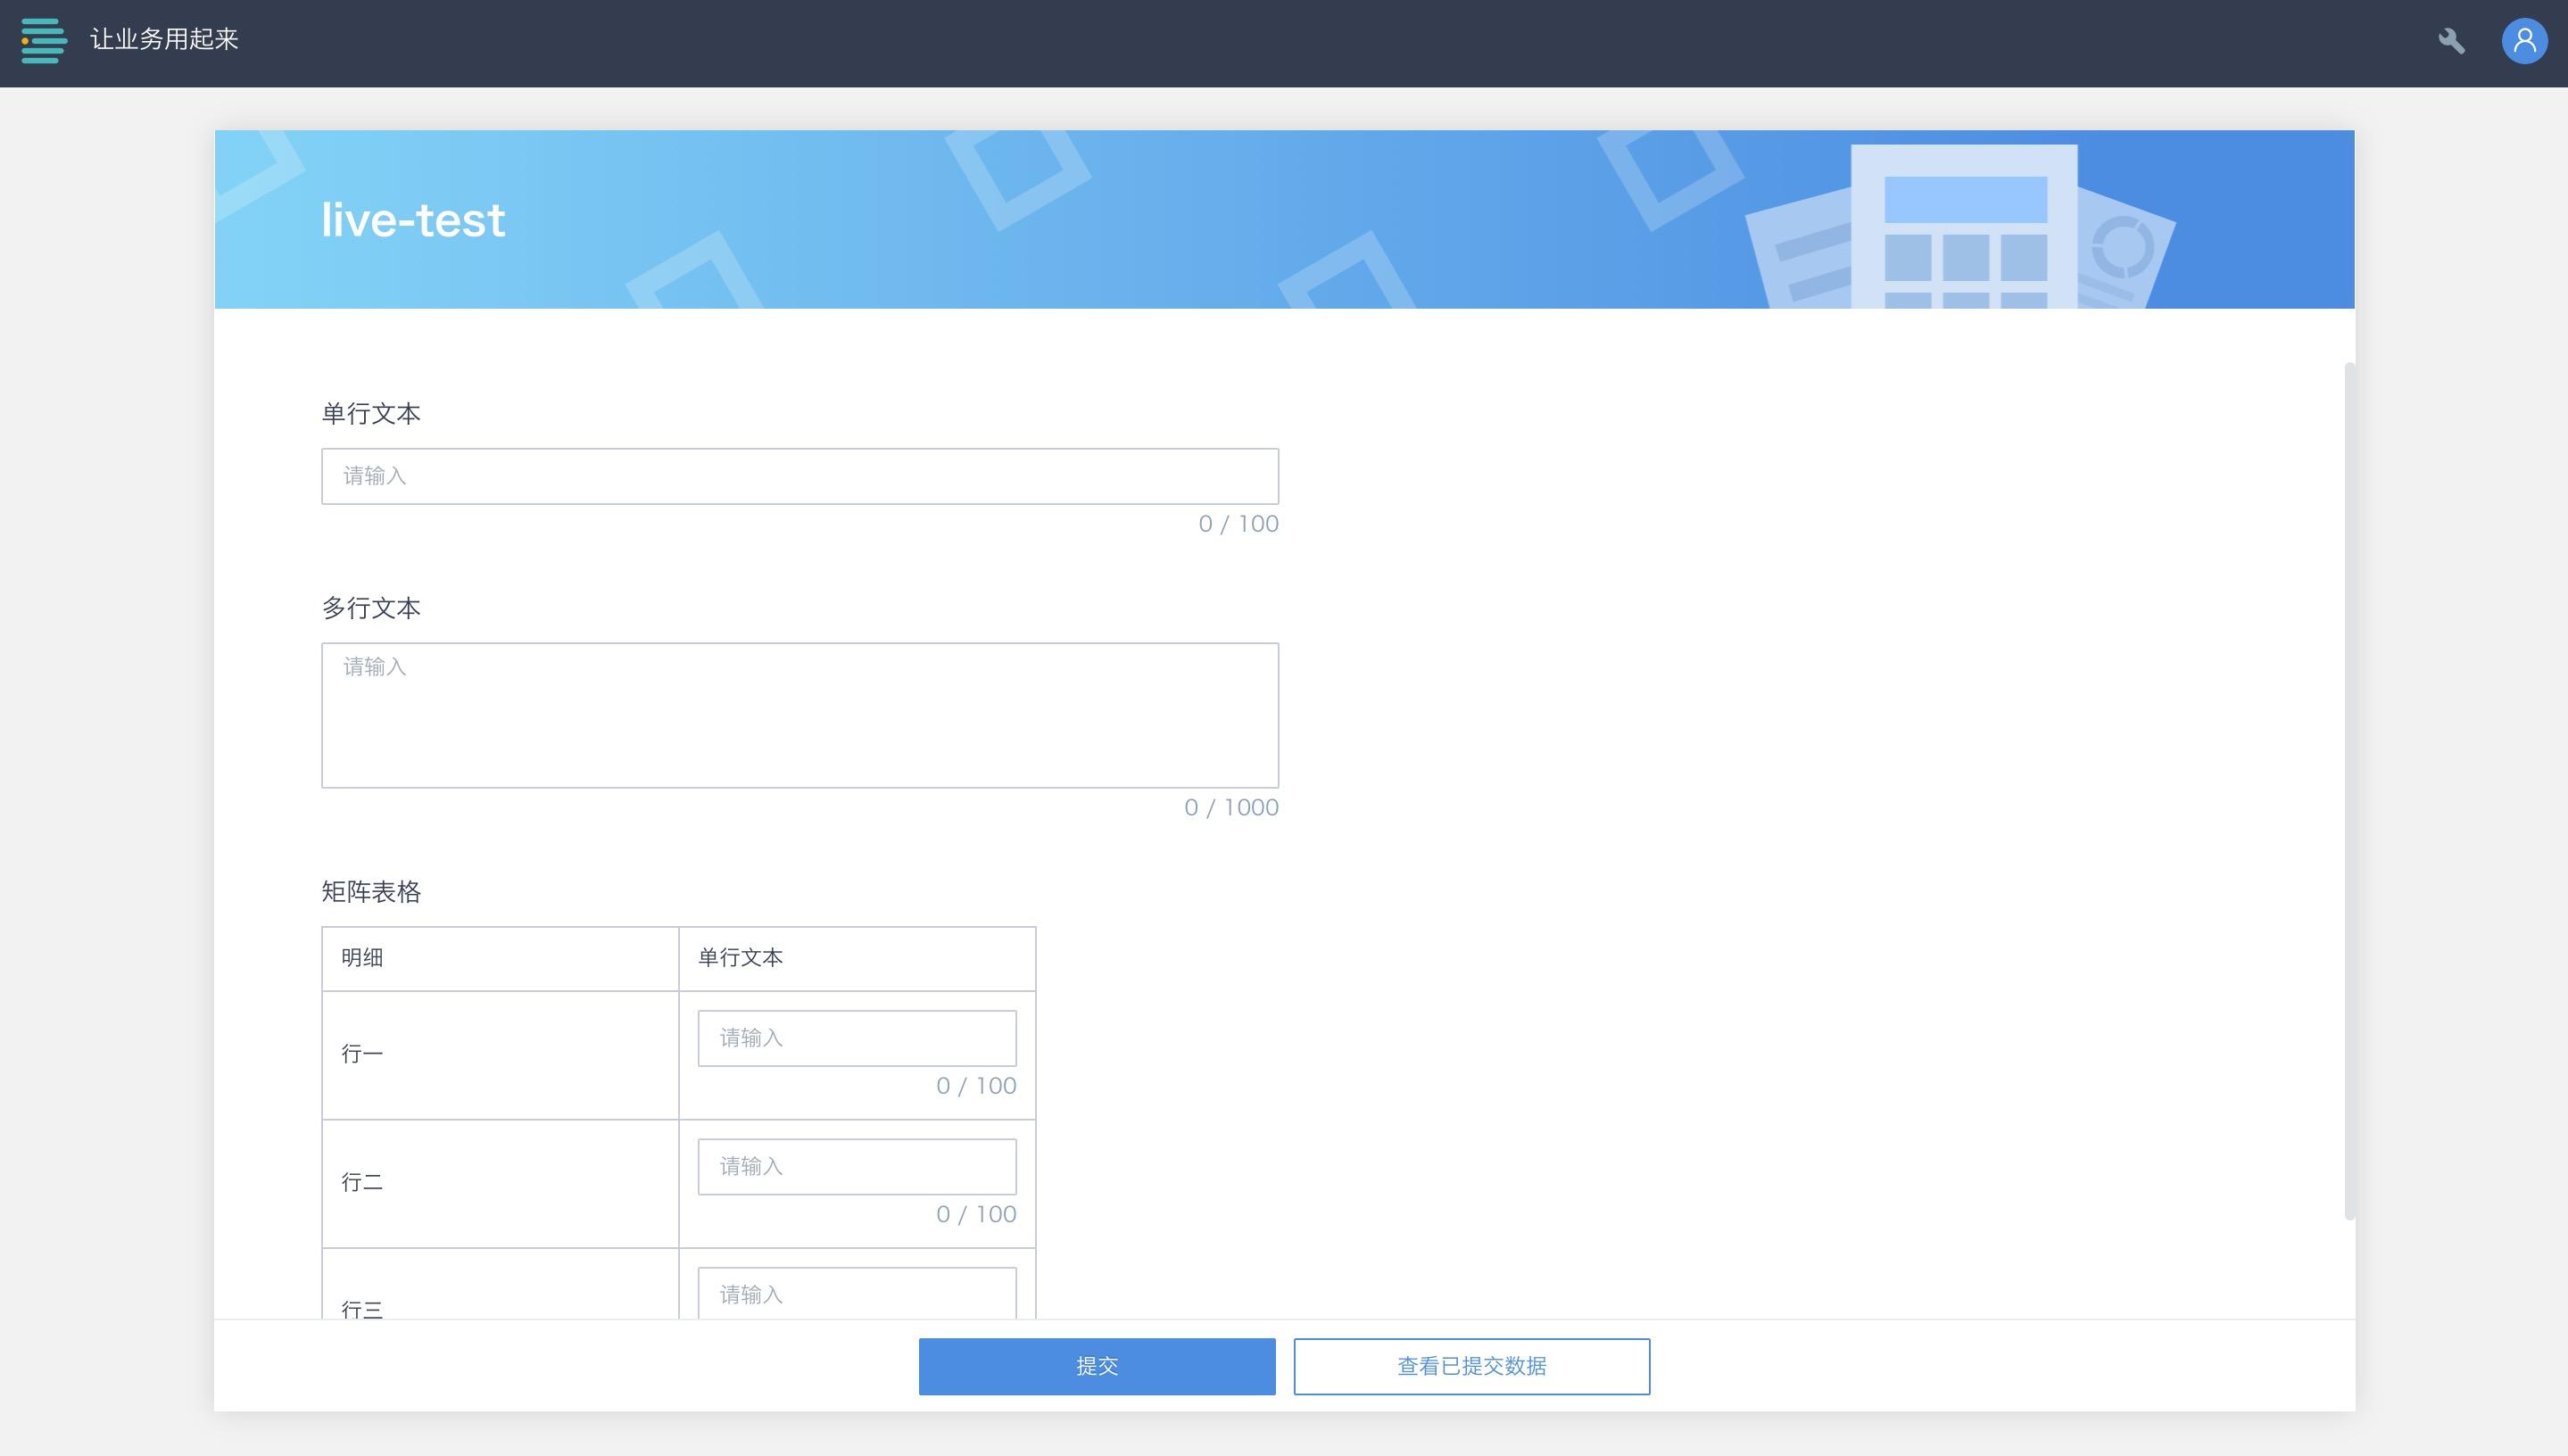Submit the form with 提交 button
The width and height of the screenshot is (2568, 1456).
[1097, 1366]
